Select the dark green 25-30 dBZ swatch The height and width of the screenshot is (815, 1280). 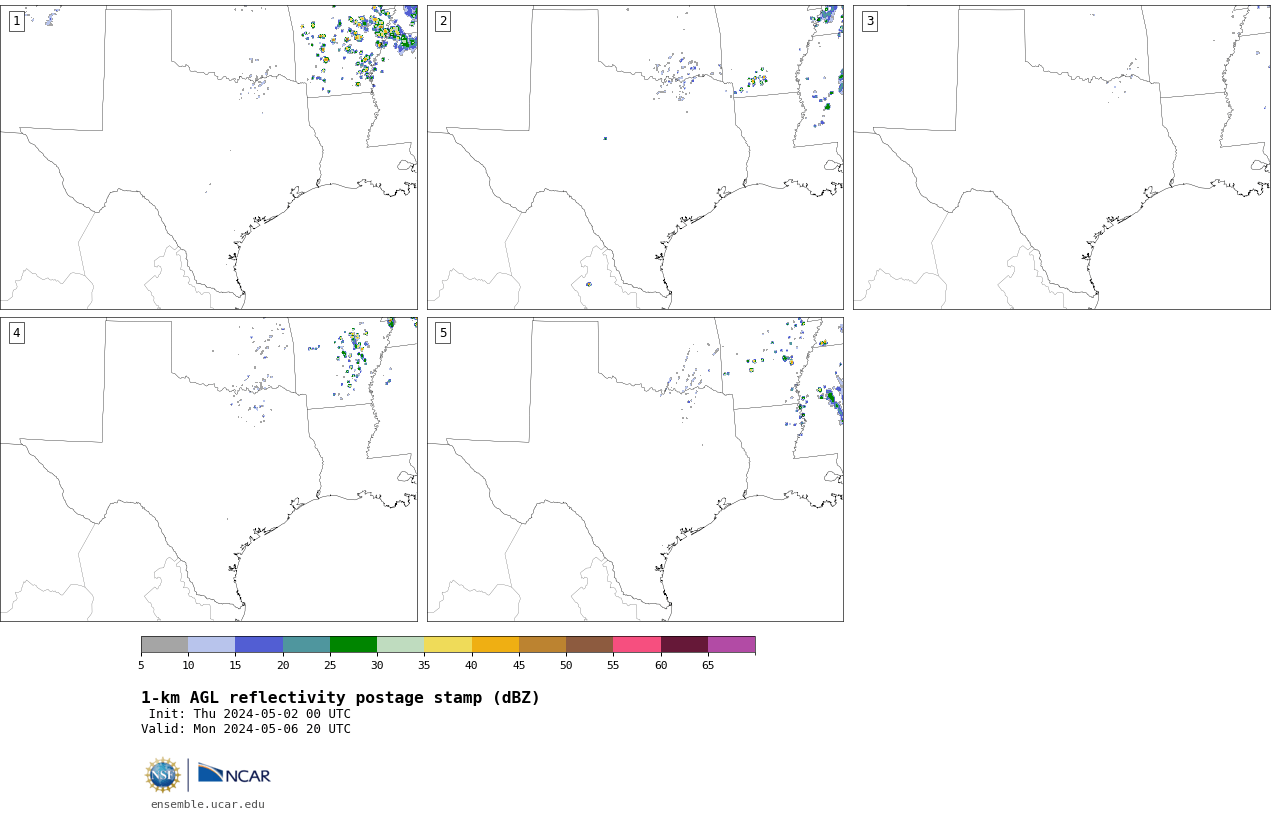tap(353, 644)
